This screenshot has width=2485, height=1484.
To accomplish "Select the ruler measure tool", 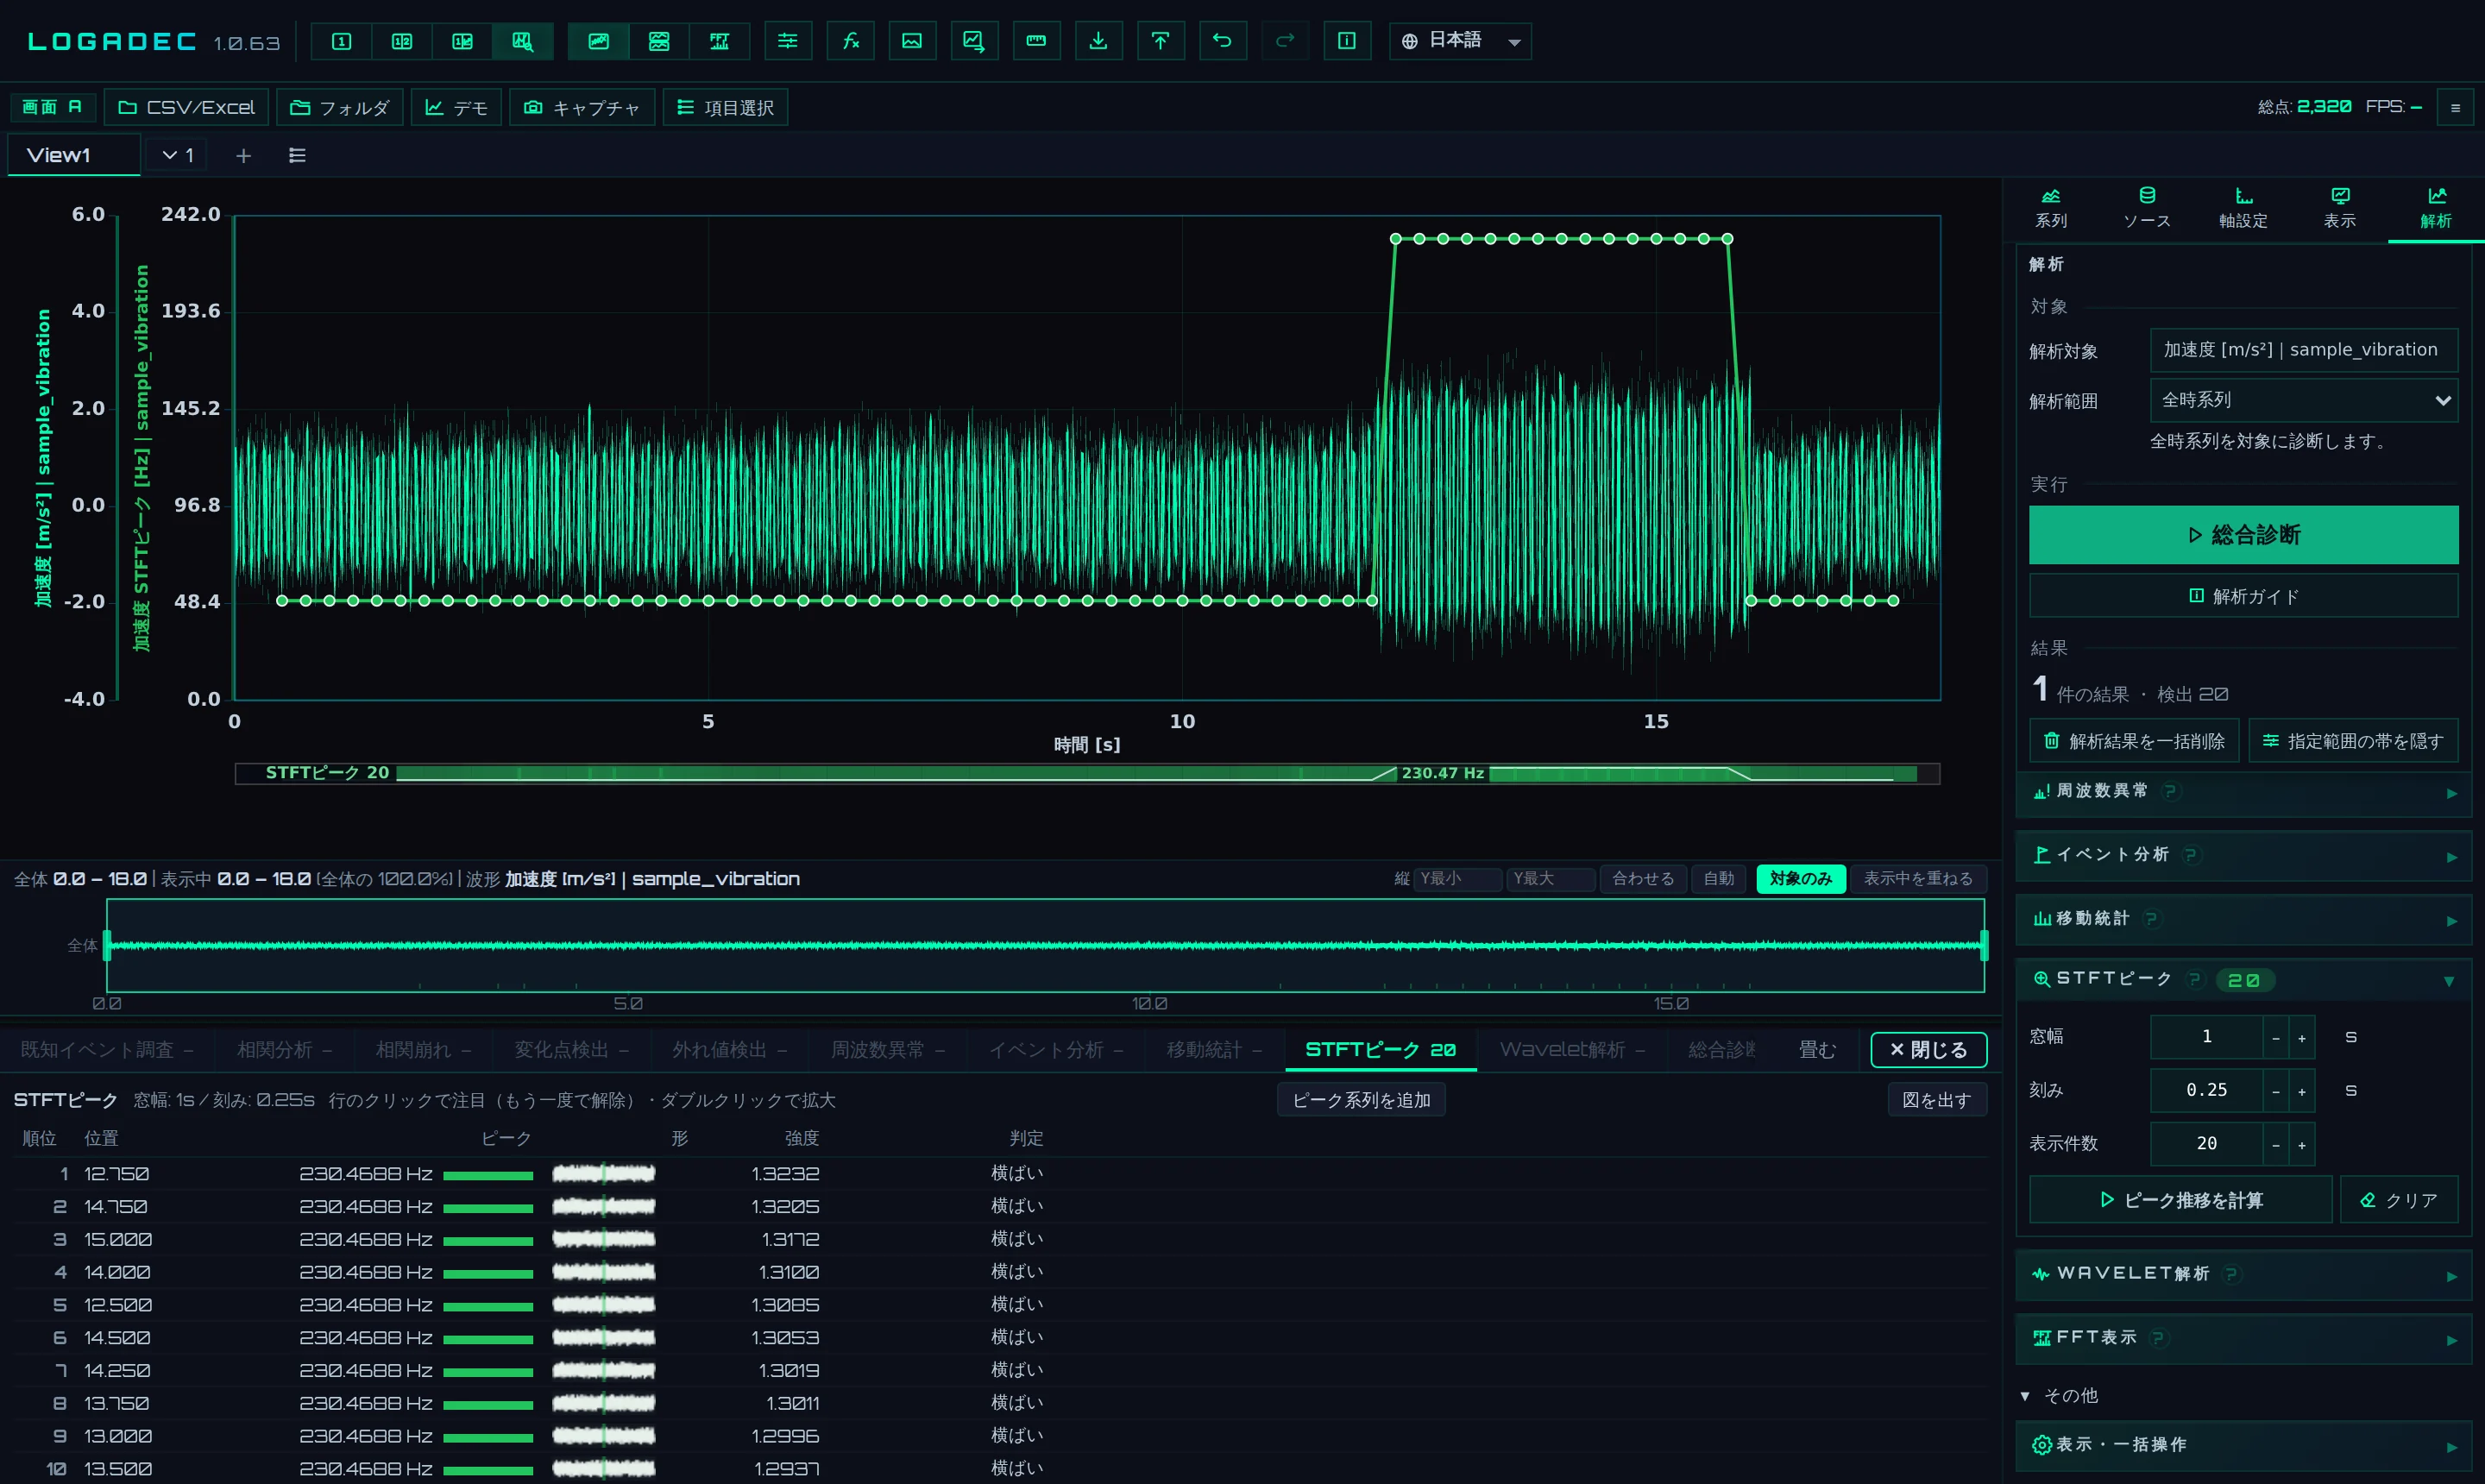I will click(1036, 41).
